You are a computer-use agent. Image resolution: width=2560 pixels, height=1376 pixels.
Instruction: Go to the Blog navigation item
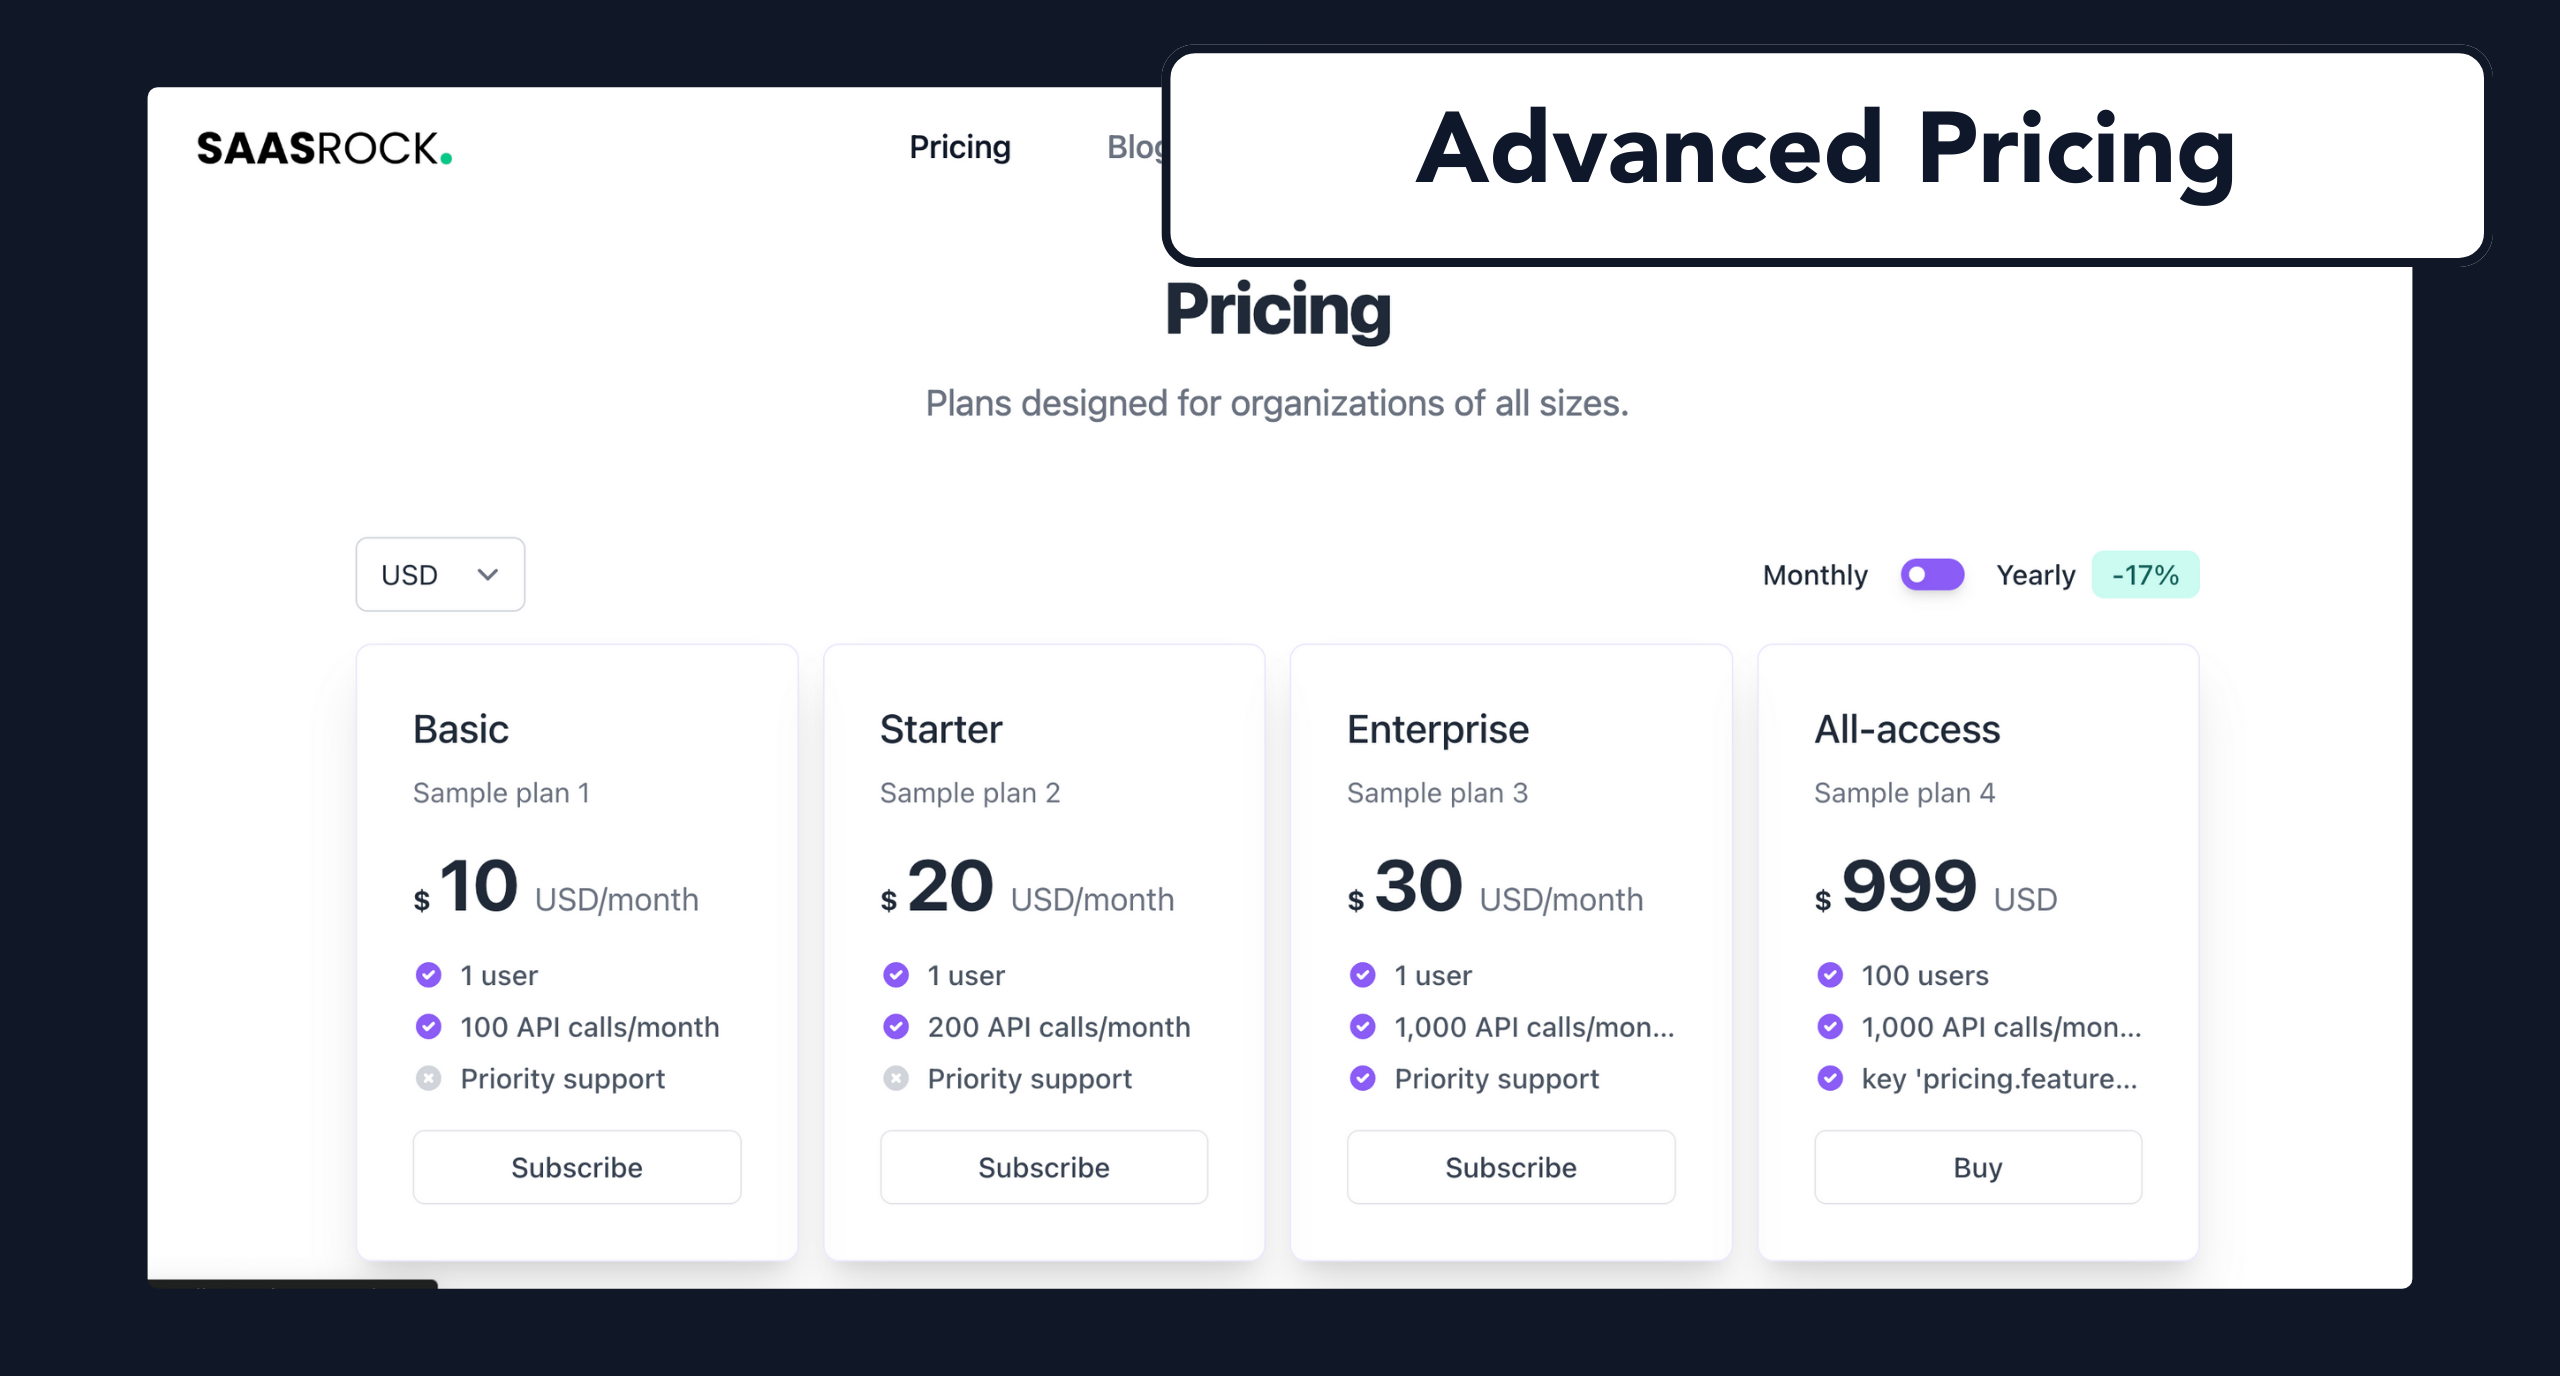coord(1135,147)
